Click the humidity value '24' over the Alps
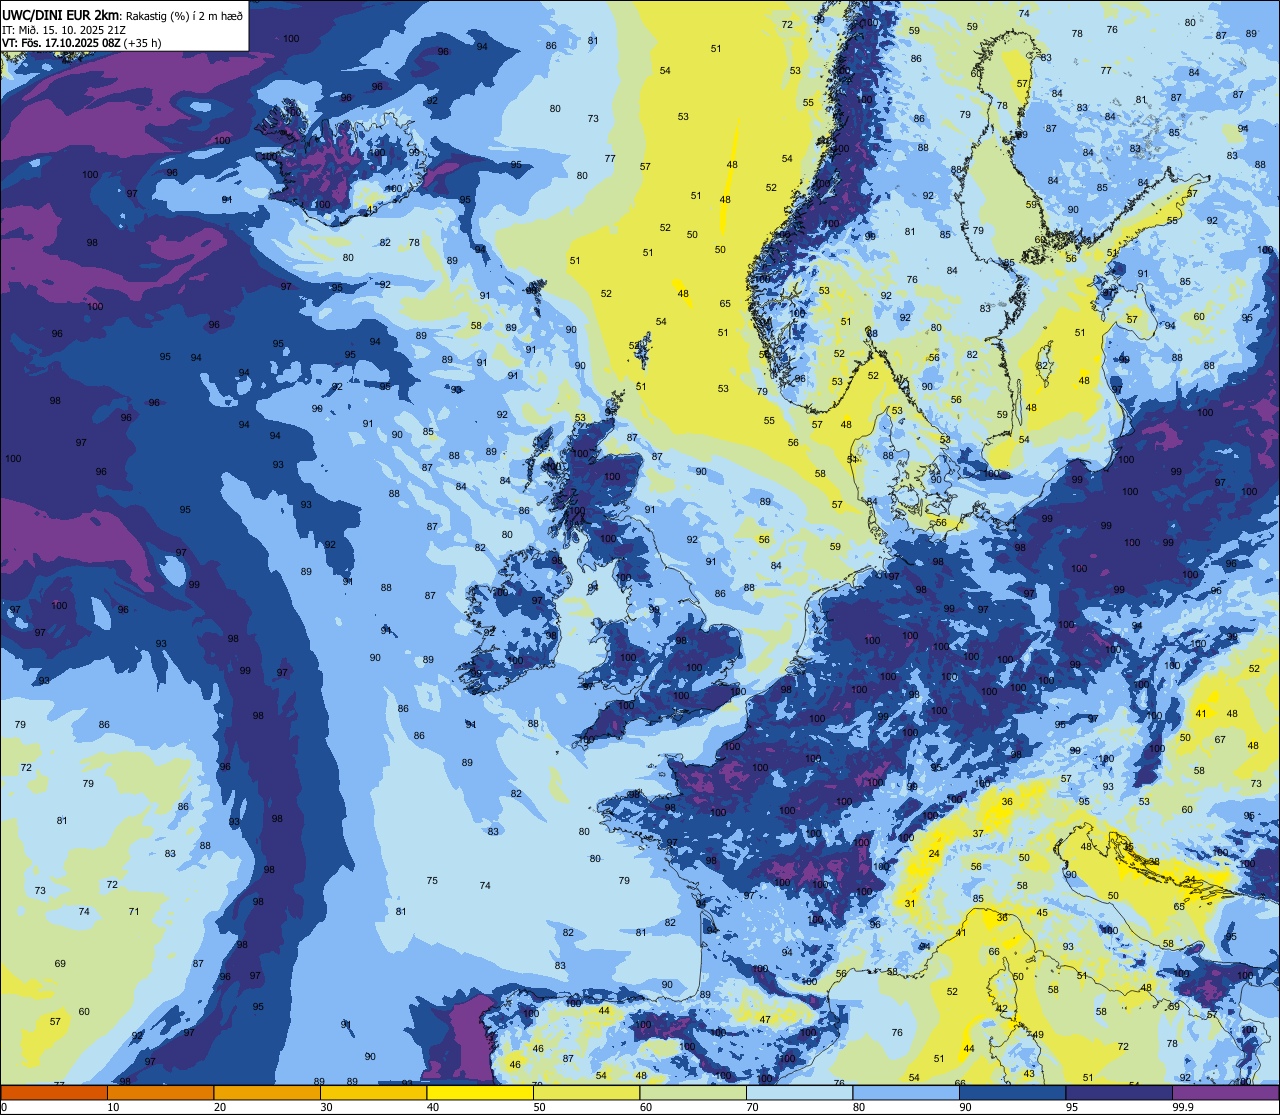The image size is (1280, 1115). coord(934,853)
